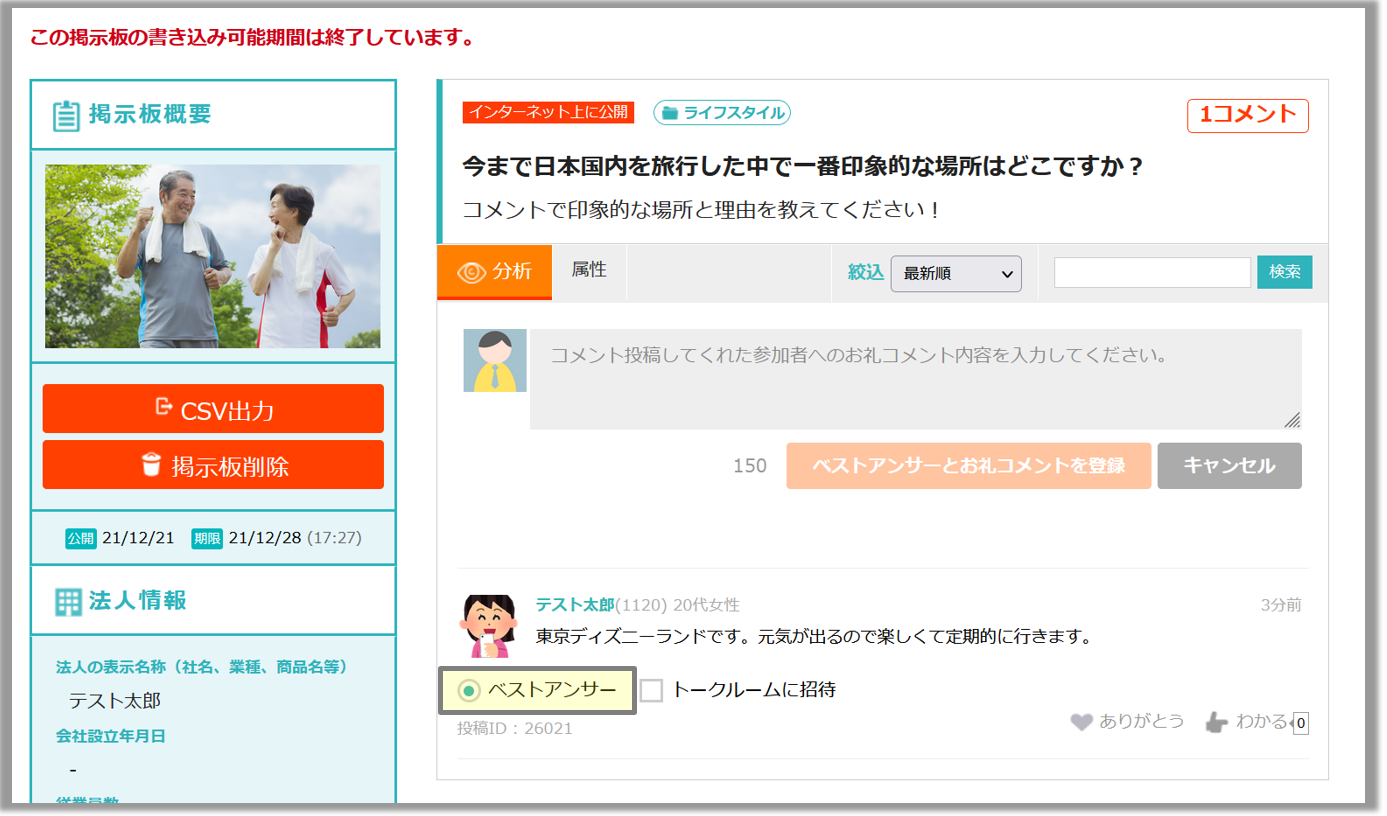Click the heart icon for ありがとう
This screenshot has width=1387, height=816.
click(x=1081, y=722)
